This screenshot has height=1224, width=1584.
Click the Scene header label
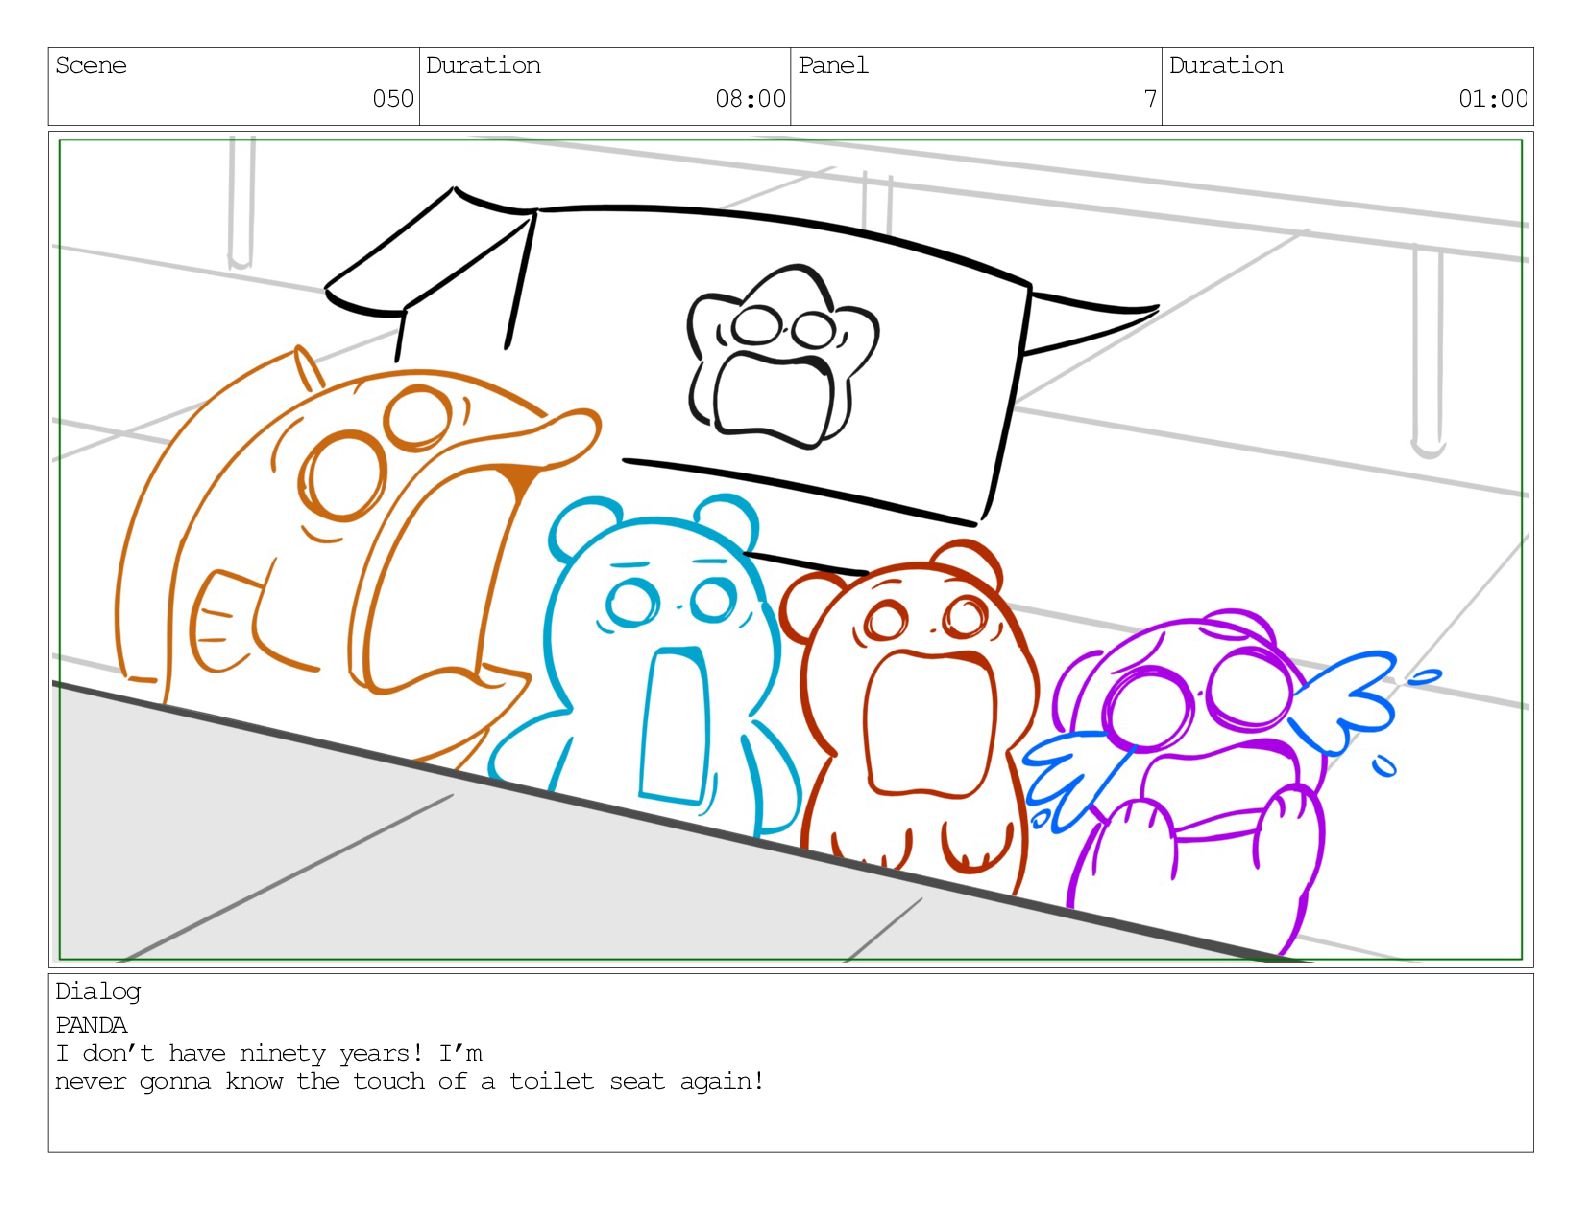[91, 66]
